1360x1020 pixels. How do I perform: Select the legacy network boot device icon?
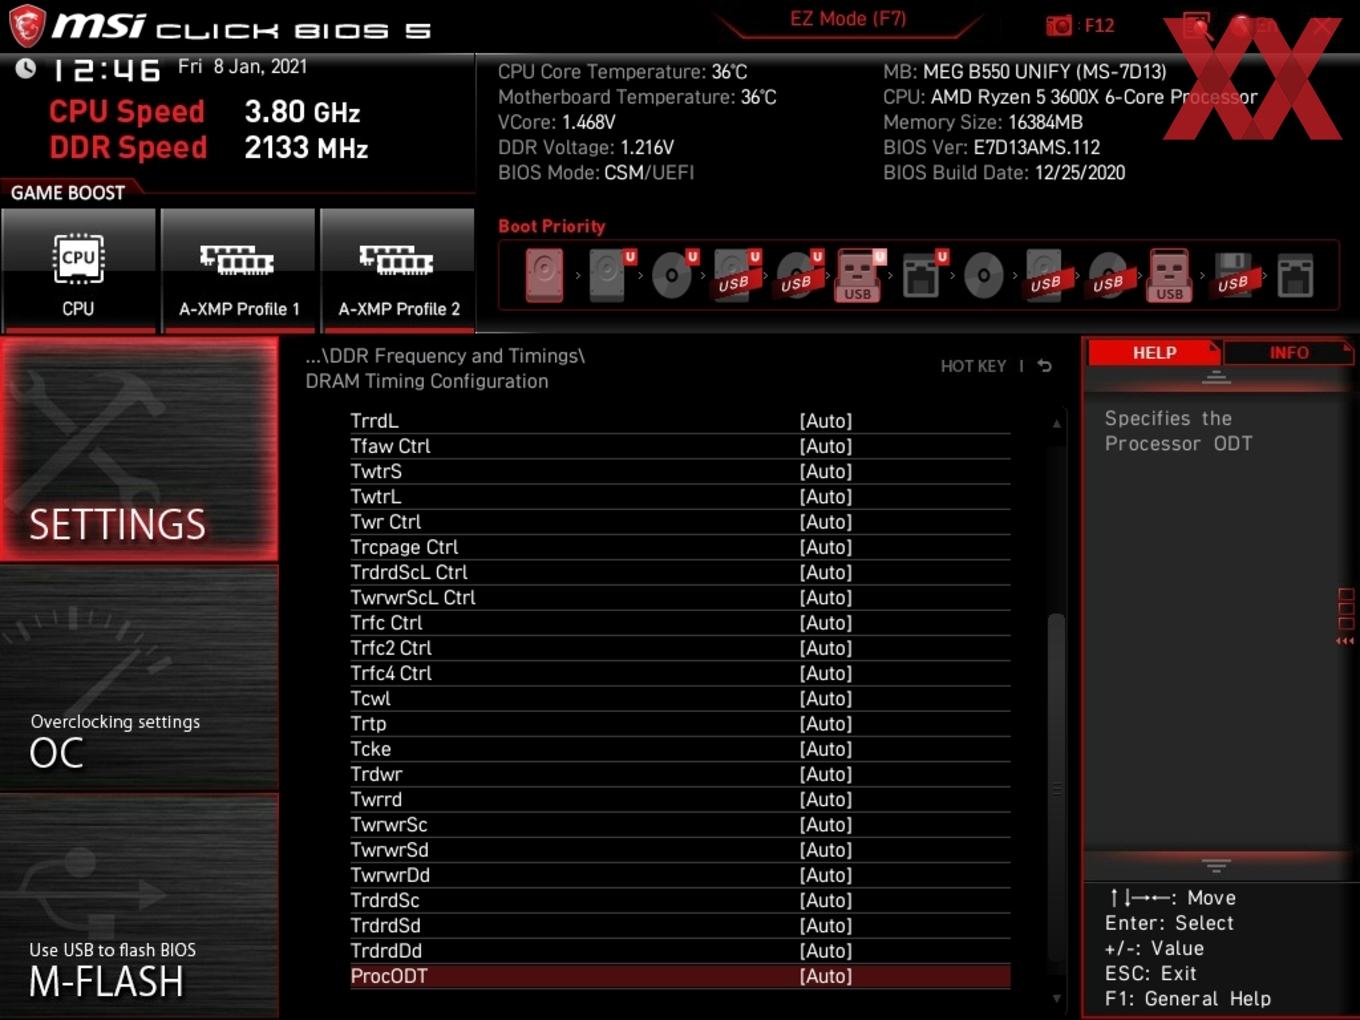pyautogui.click(x=1295, y=275)
